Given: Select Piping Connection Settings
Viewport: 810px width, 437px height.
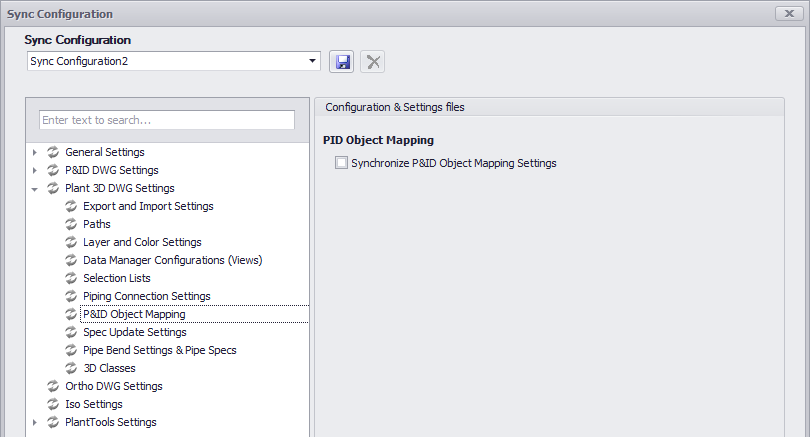Looking at the screenshot, I should pyautogui.click(x=147, y=296).
